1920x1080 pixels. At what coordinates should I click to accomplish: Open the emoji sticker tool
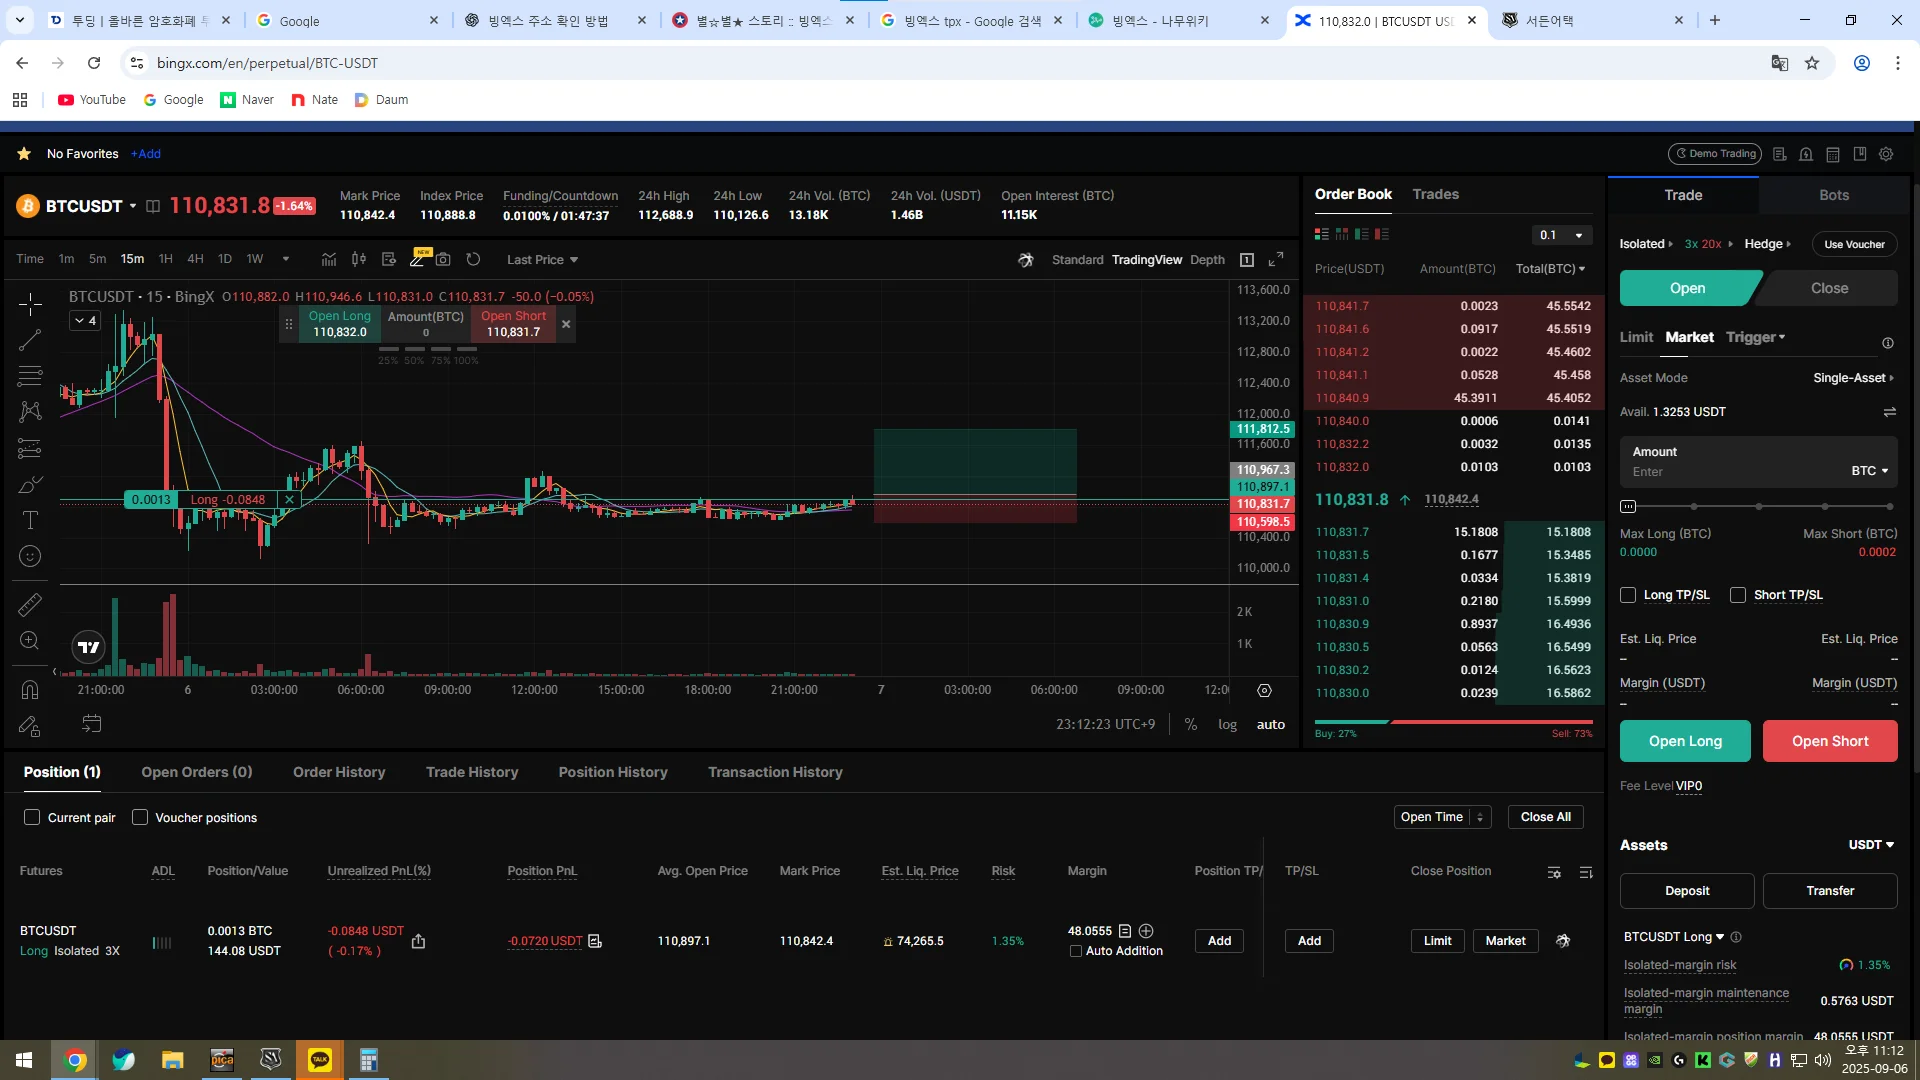point(30,556)
